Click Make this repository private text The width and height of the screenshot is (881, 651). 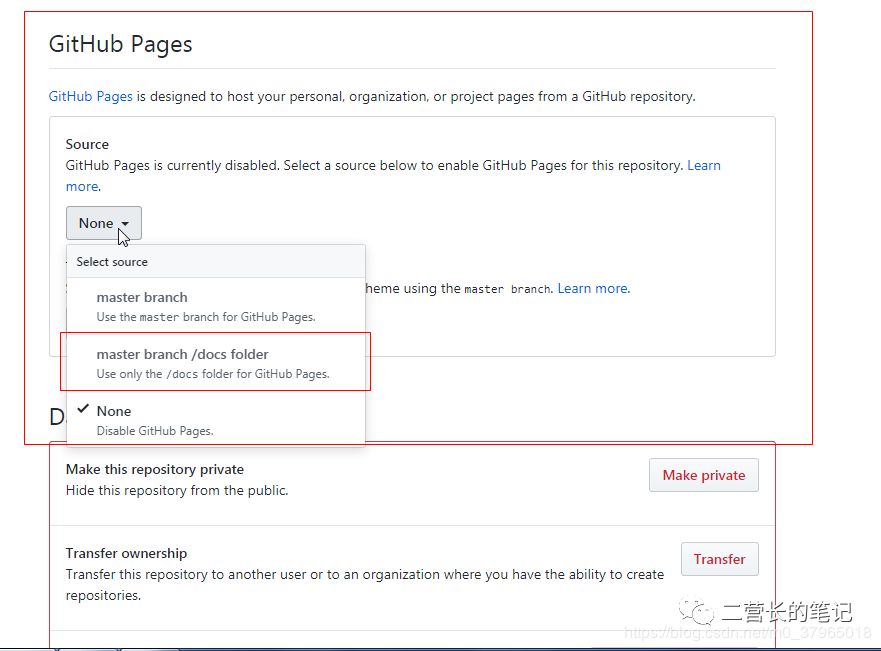pos(155,469)
